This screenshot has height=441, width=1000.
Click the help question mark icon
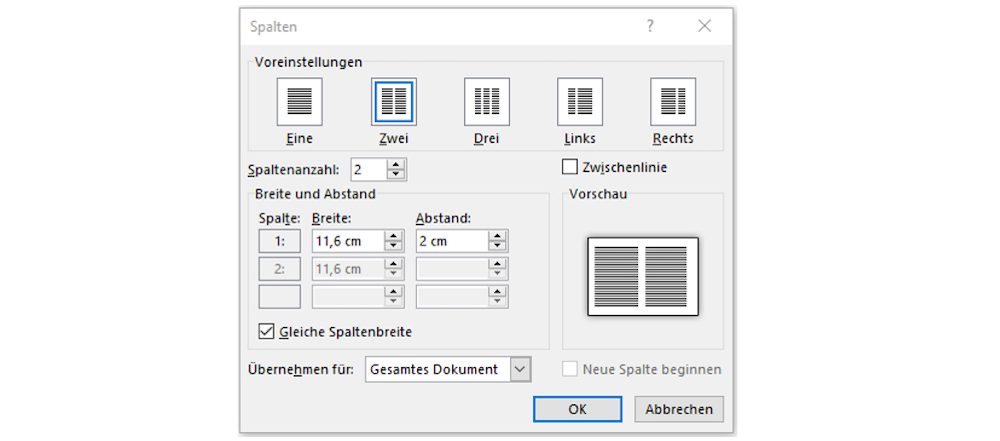coord(650,26)
